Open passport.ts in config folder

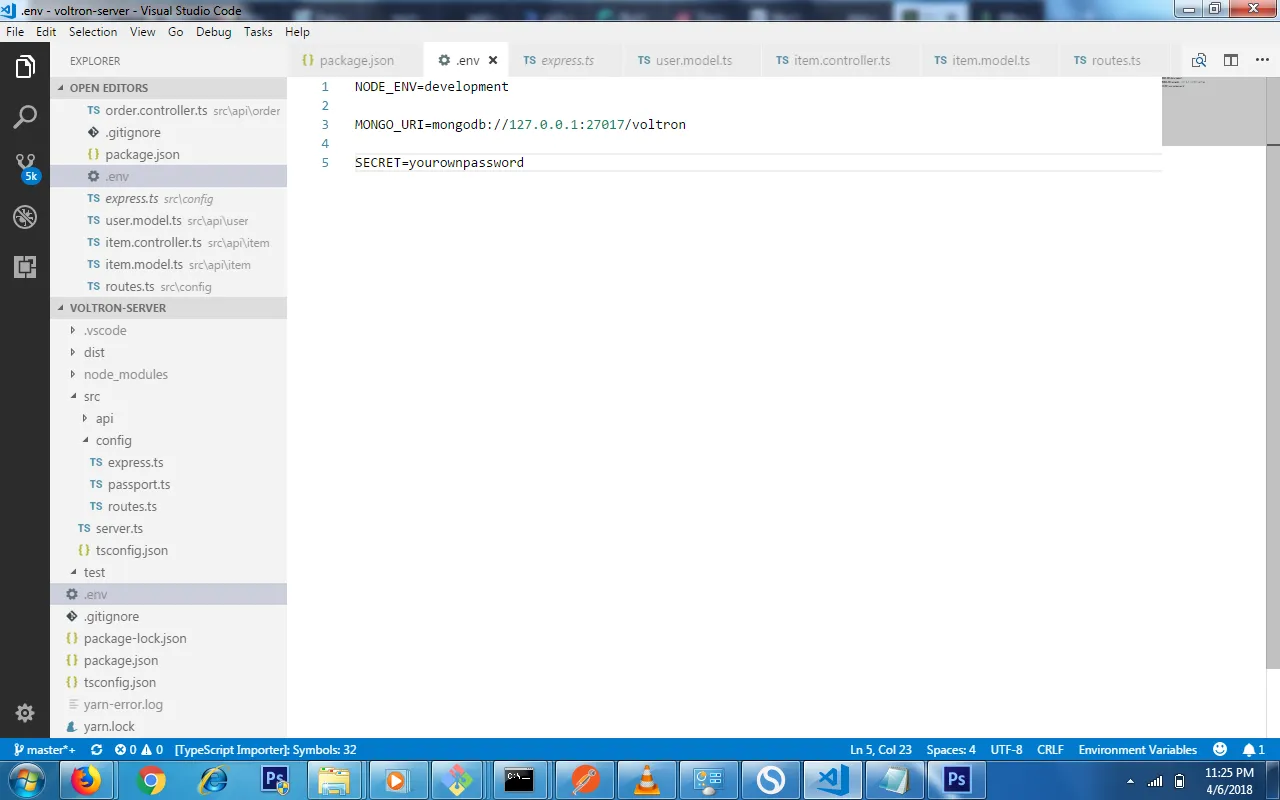click(x=139, y=484)
